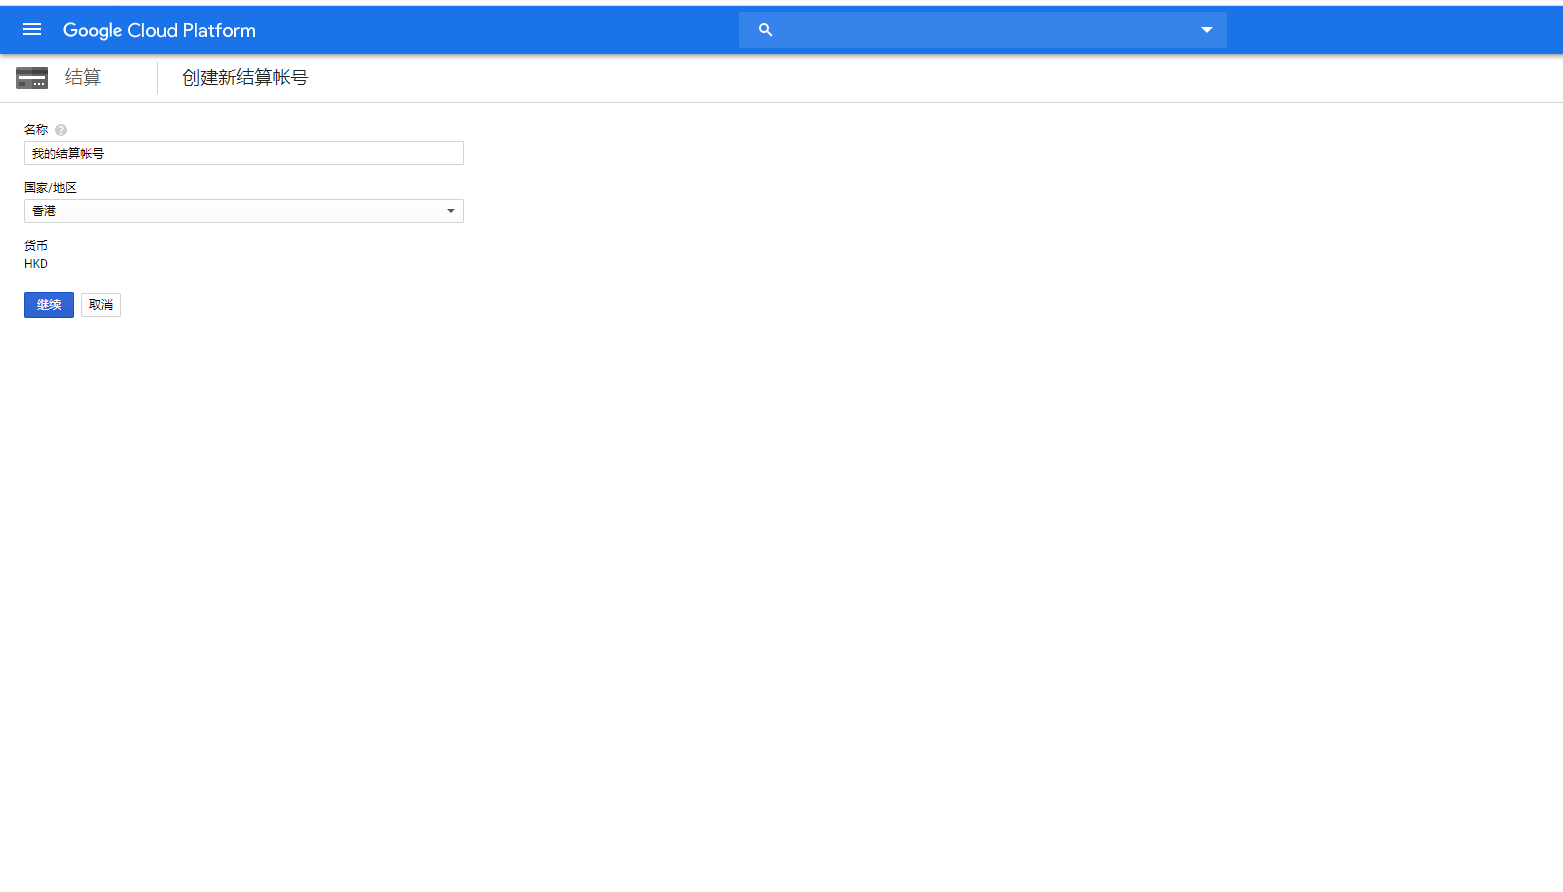Open the hamburger navigation menu
Viewport: 1563px width, 892px height.
tap(32, 30)
